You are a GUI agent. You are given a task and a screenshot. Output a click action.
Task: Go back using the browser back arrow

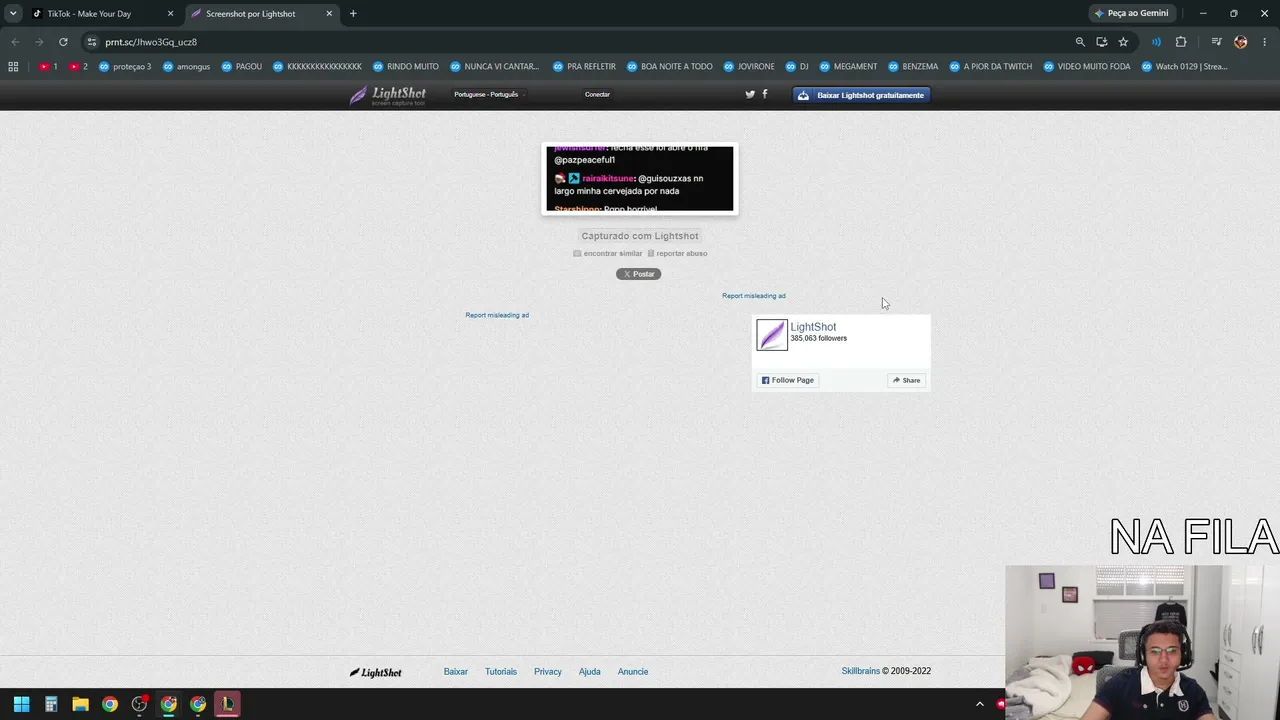pyautogui.click(x=15, y=42)
